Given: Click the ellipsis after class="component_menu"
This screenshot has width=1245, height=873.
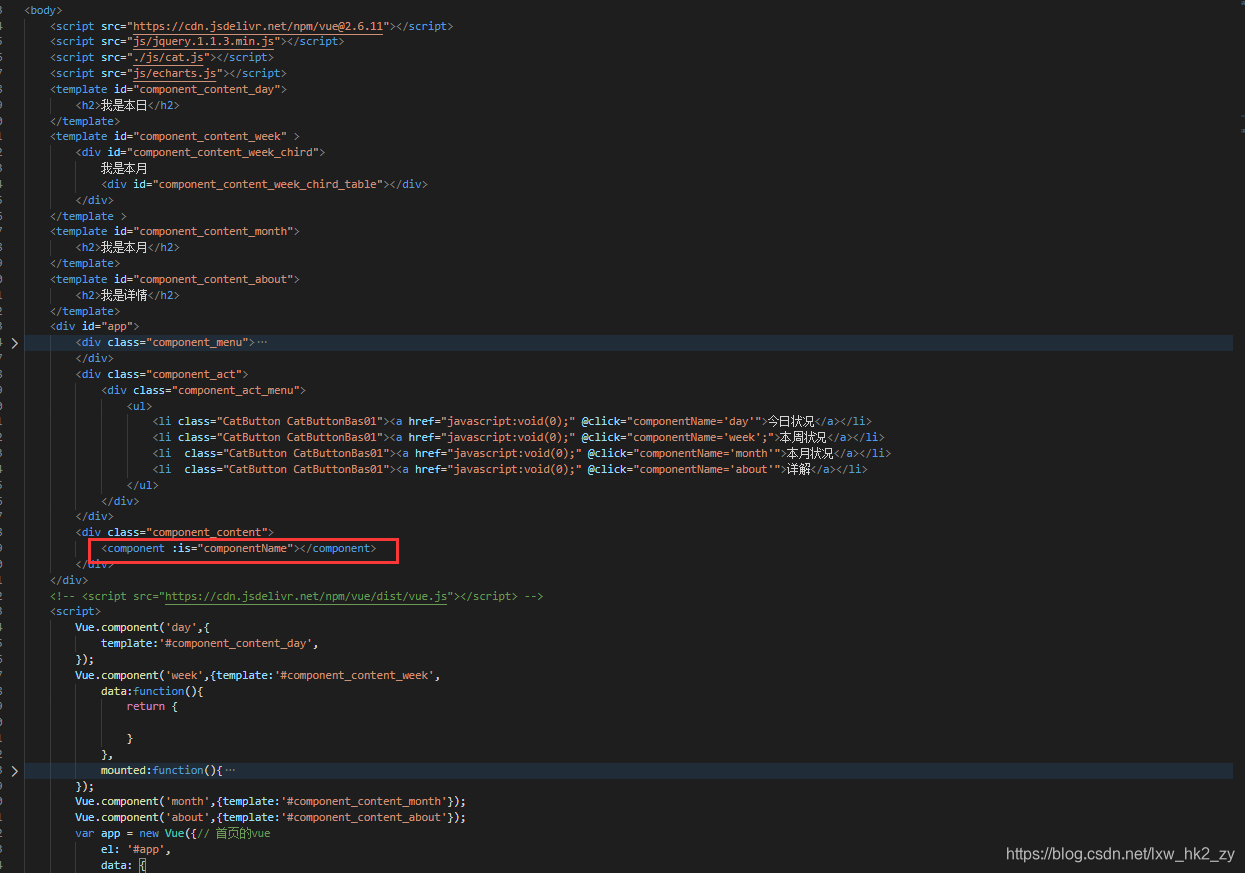Looking at the screenshot, I should (x=262, y=343).
